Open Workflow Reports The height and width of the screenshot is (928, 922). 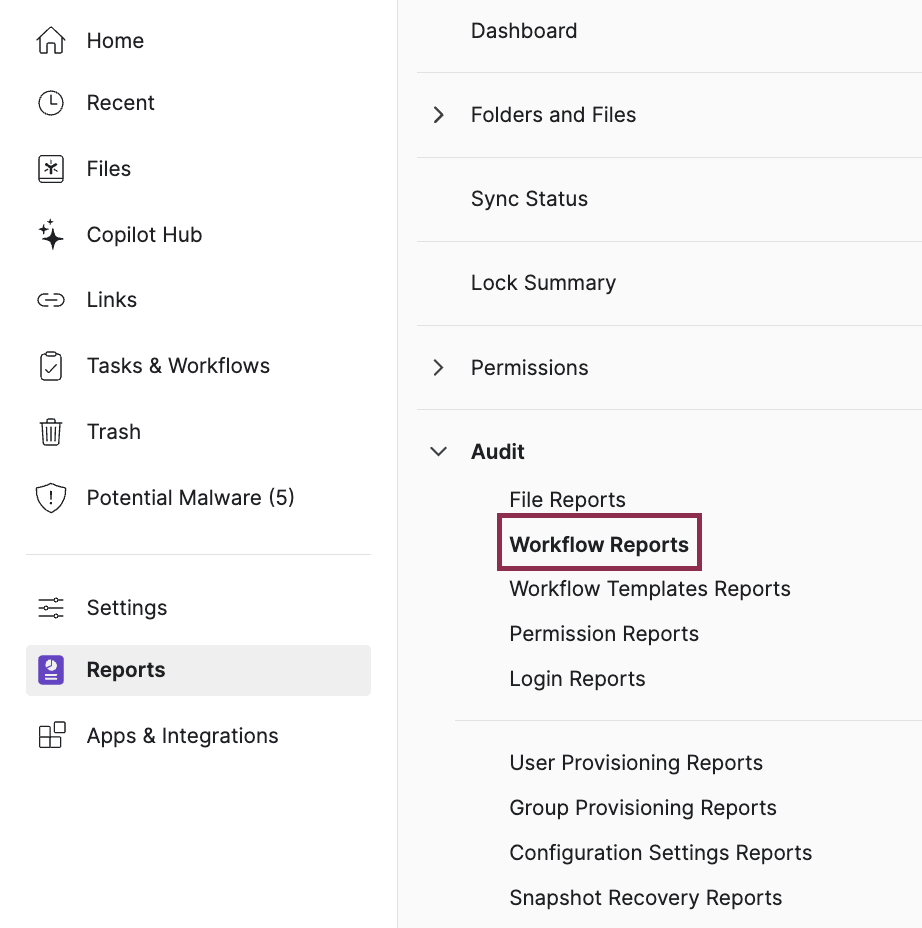coord(599,543)
